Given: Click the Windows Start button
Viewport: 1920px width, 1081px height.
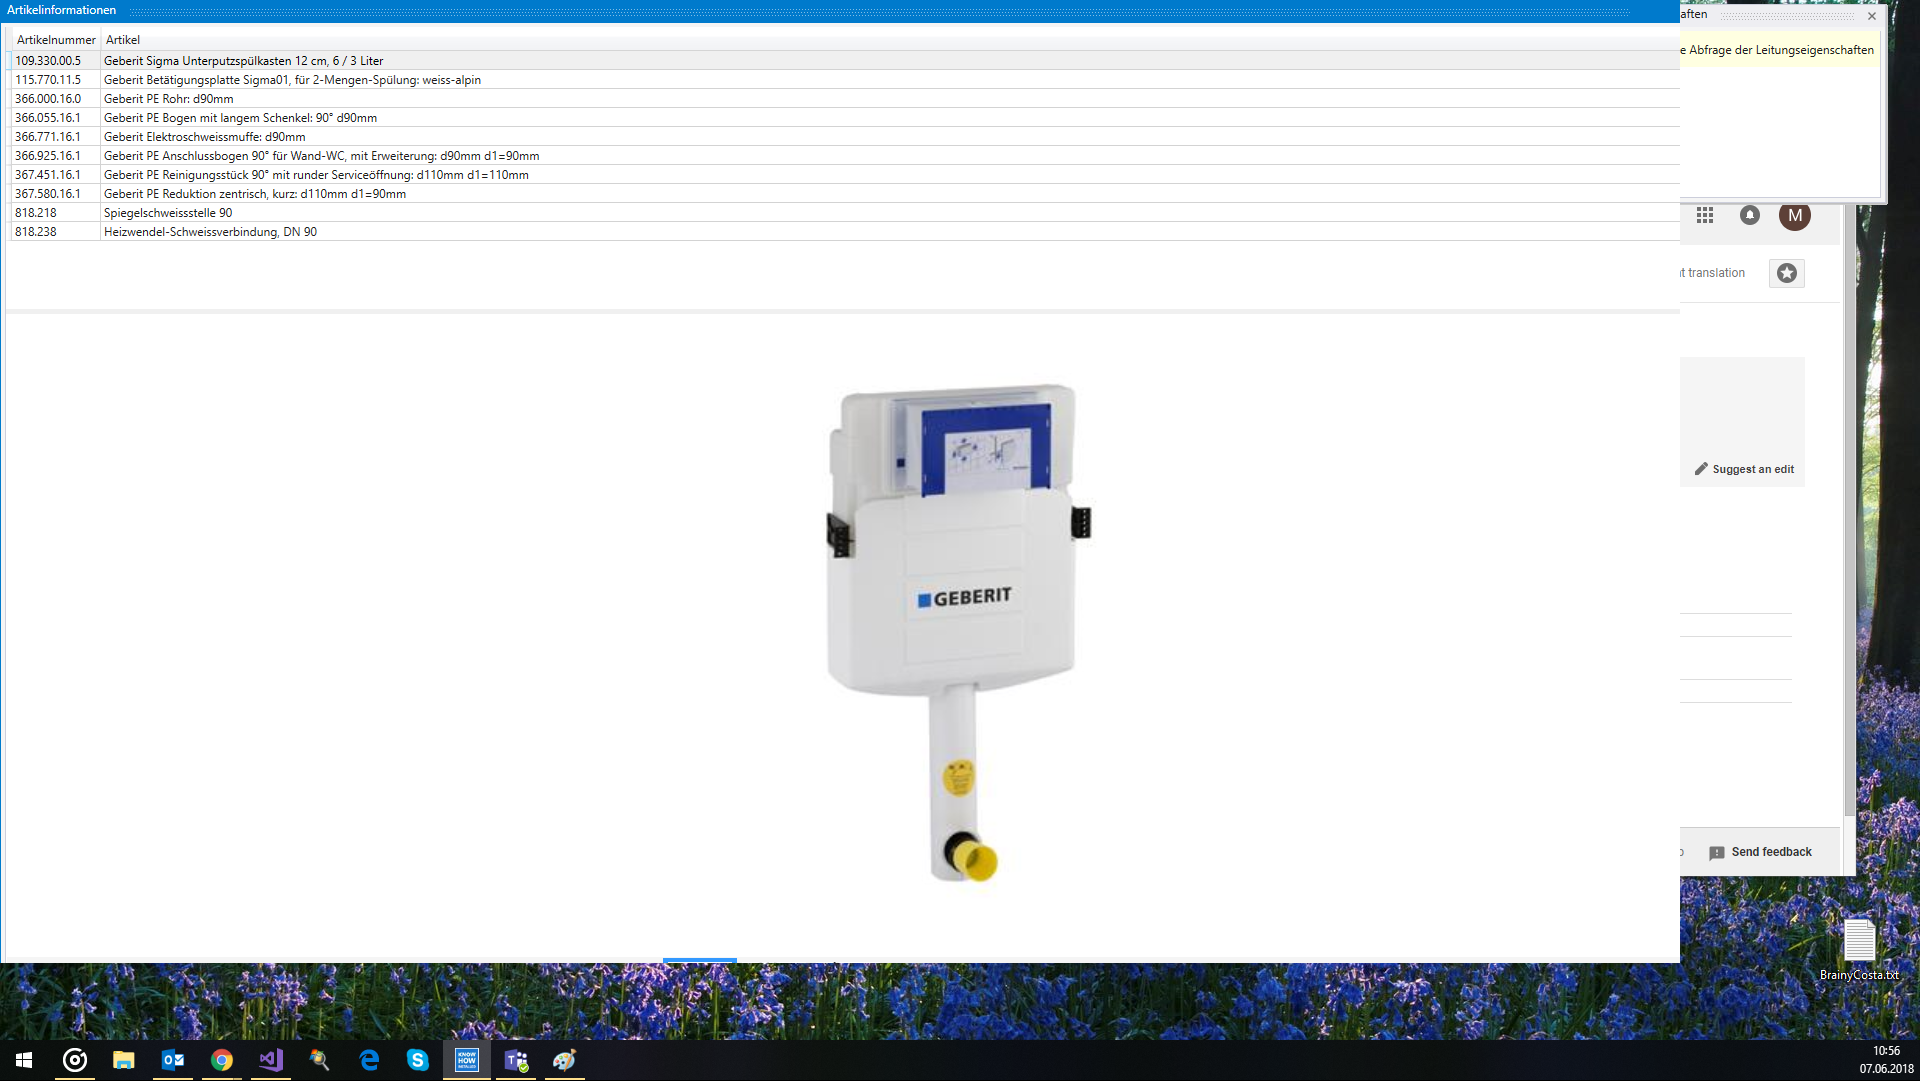Looking at the screenshot, I should [x=24, y=1060].
